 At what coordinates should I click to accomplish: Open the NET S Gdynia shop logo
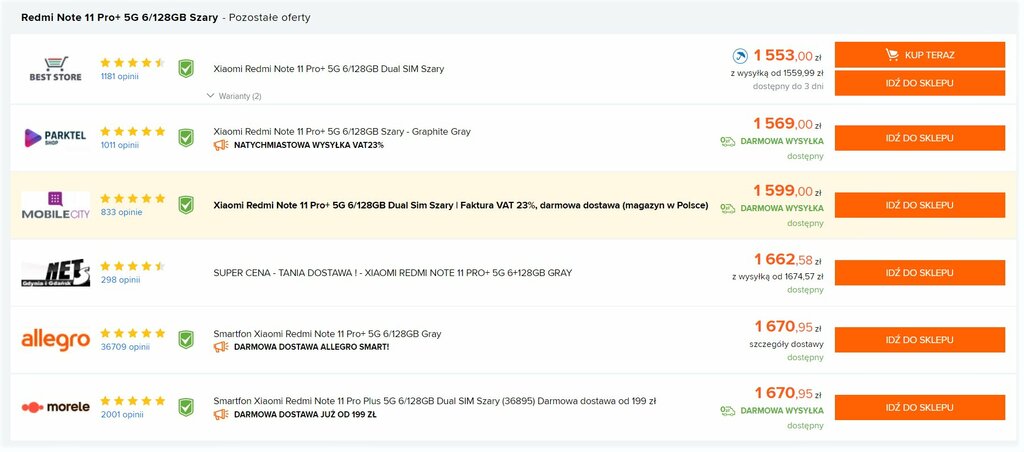pos(56,273)
